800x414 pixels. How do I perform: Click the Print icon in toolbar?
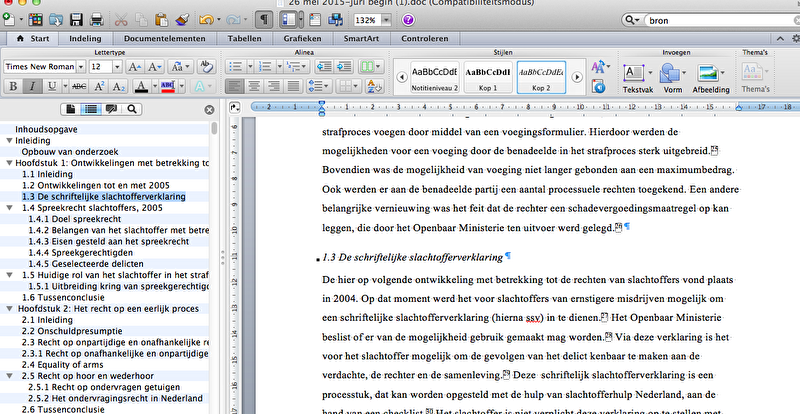96,19
